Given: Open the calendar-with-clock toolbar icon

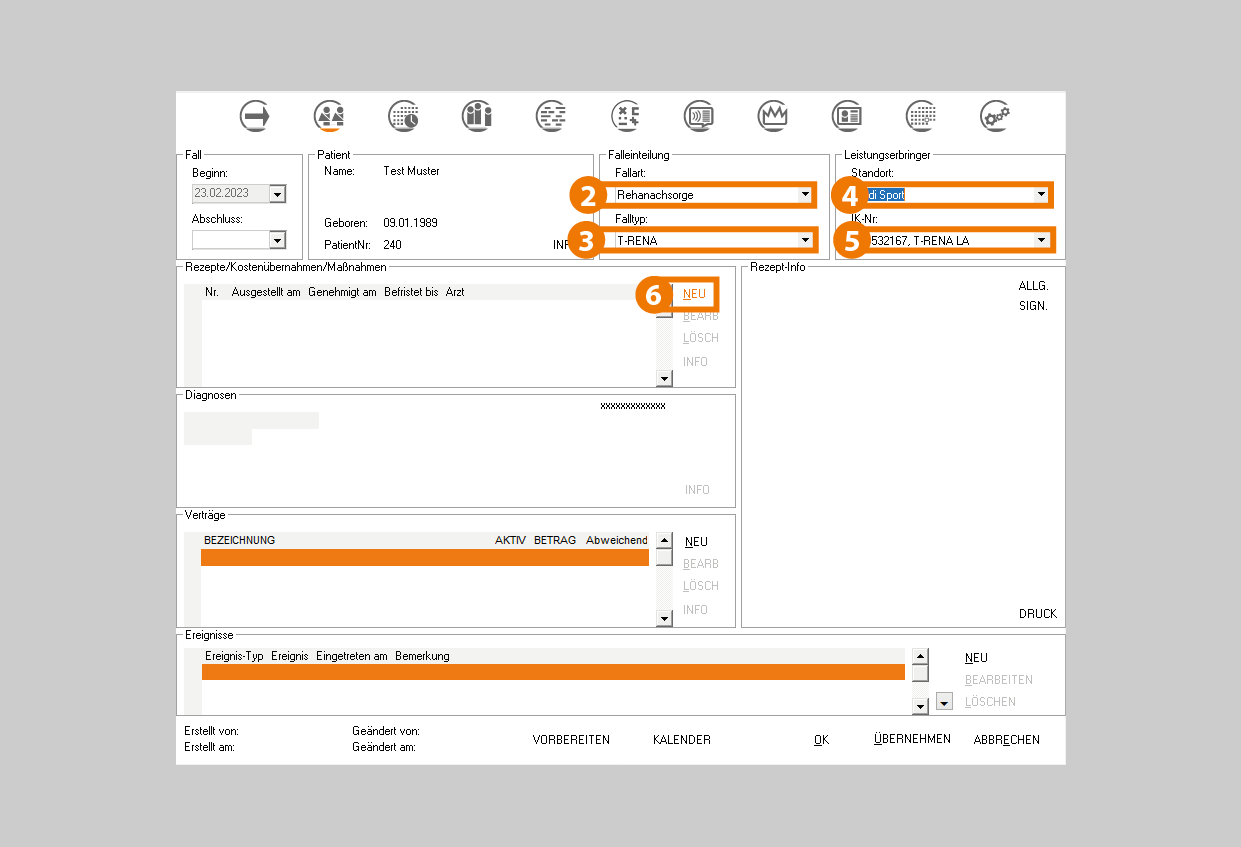Looking at the screenshot, I should point(404,116).
